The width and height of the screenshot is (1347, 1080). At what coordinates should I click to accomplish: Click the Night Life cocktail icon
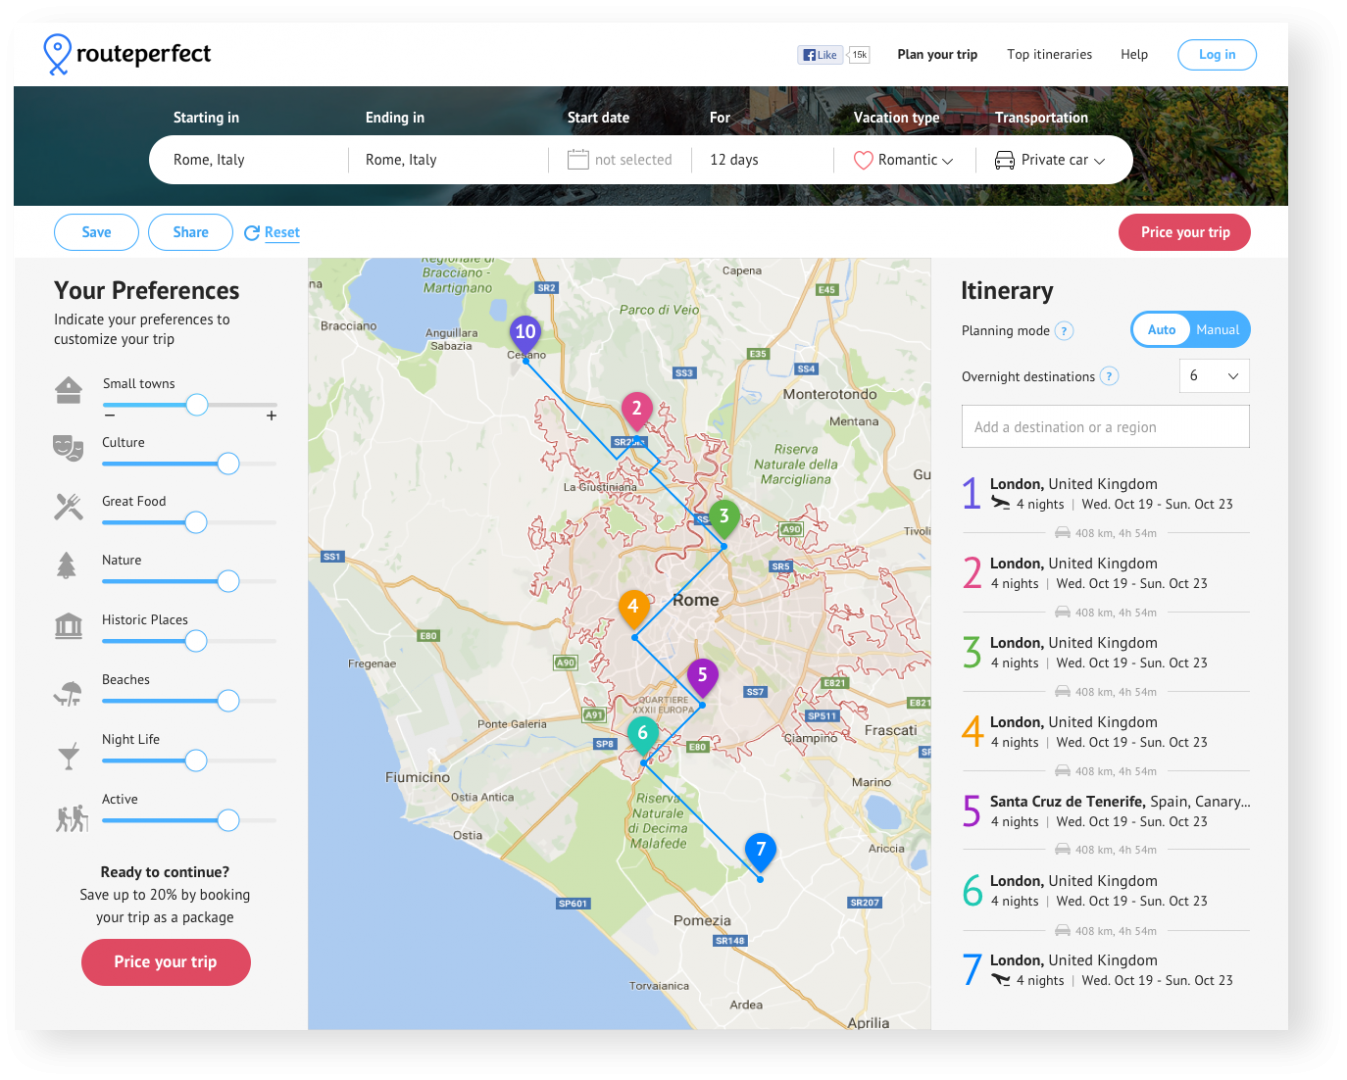click(68, 756)
